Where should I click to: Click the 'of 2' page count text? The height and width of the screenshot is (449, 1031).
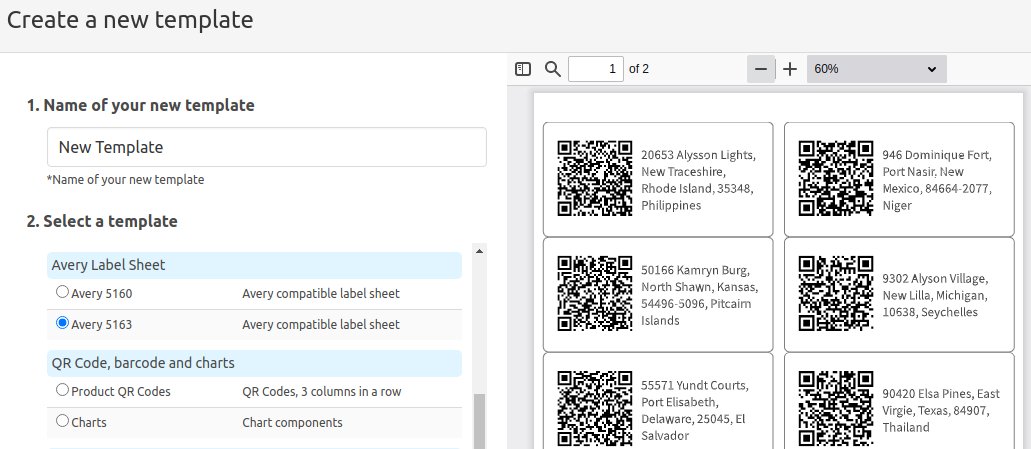coord(639,69)
